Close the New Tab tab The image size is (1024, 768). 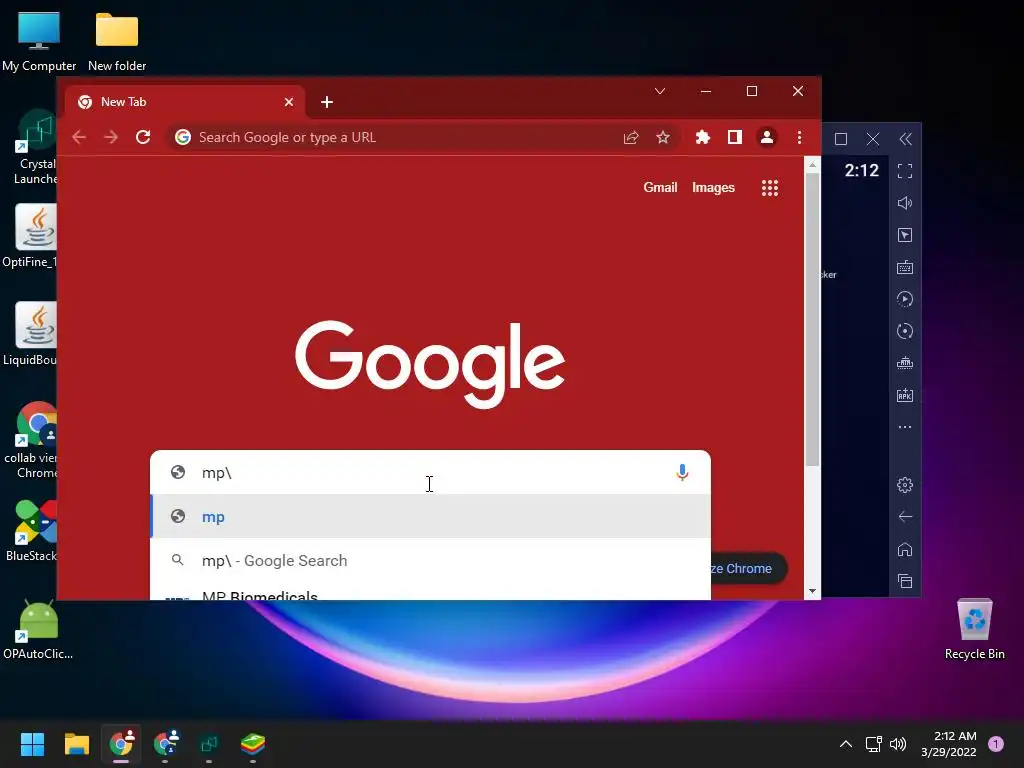289,102
